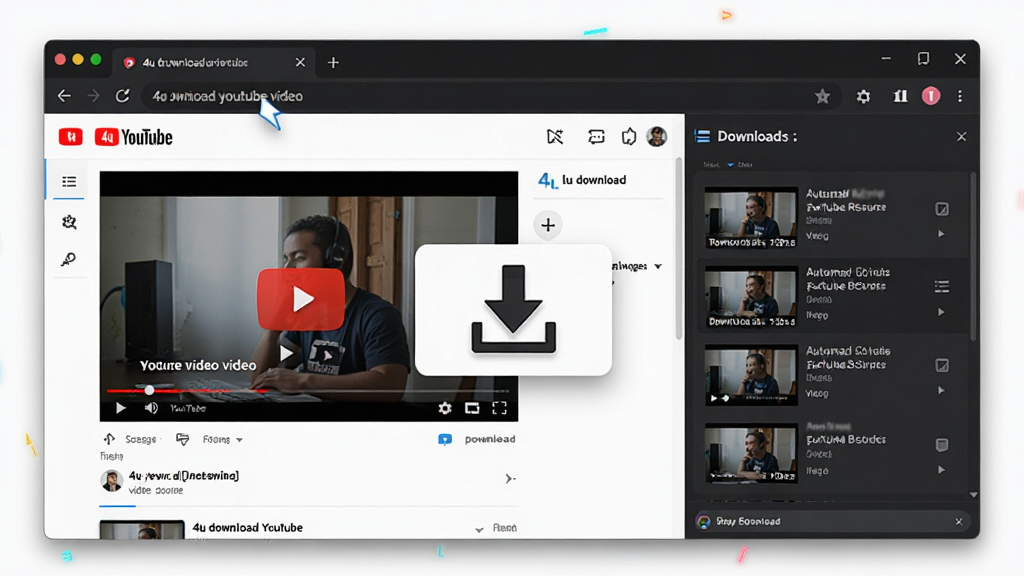Click the Downloads panel scrollbar

tap(973, 256)
